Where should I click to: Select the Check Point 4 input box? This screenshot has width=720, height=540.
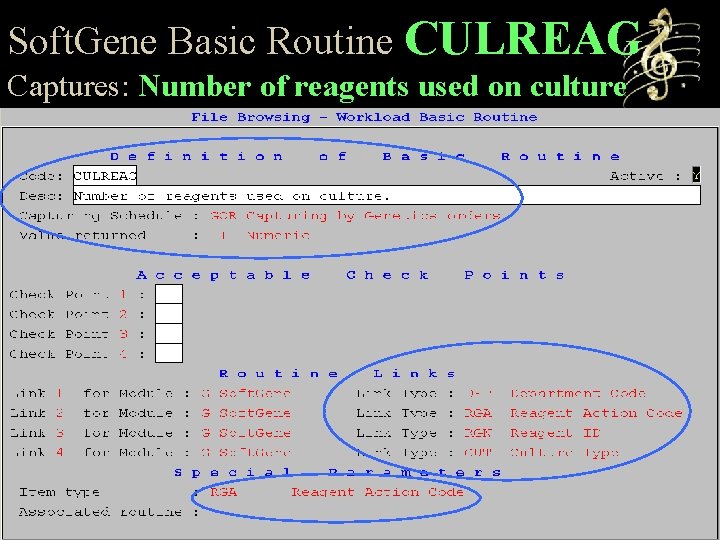pos(169,353)
